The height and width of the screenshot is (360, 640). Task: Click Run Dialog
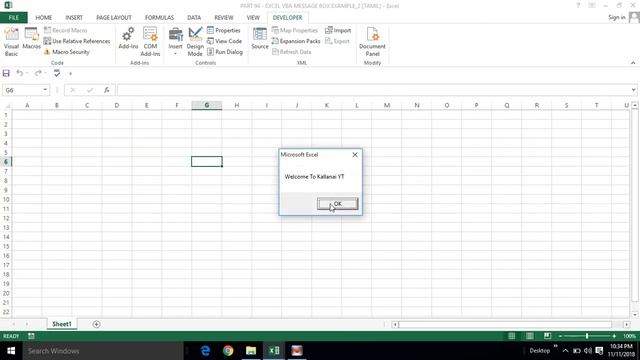(225, 52)
